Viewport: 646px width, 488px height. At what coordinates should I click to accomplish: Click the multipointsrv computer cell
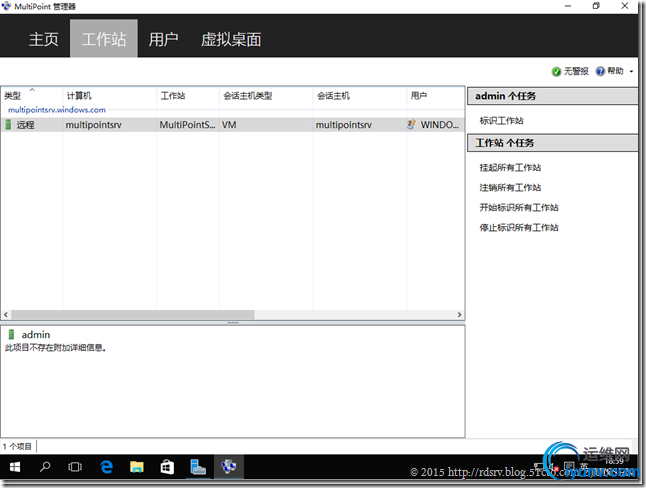click(94, 125)
